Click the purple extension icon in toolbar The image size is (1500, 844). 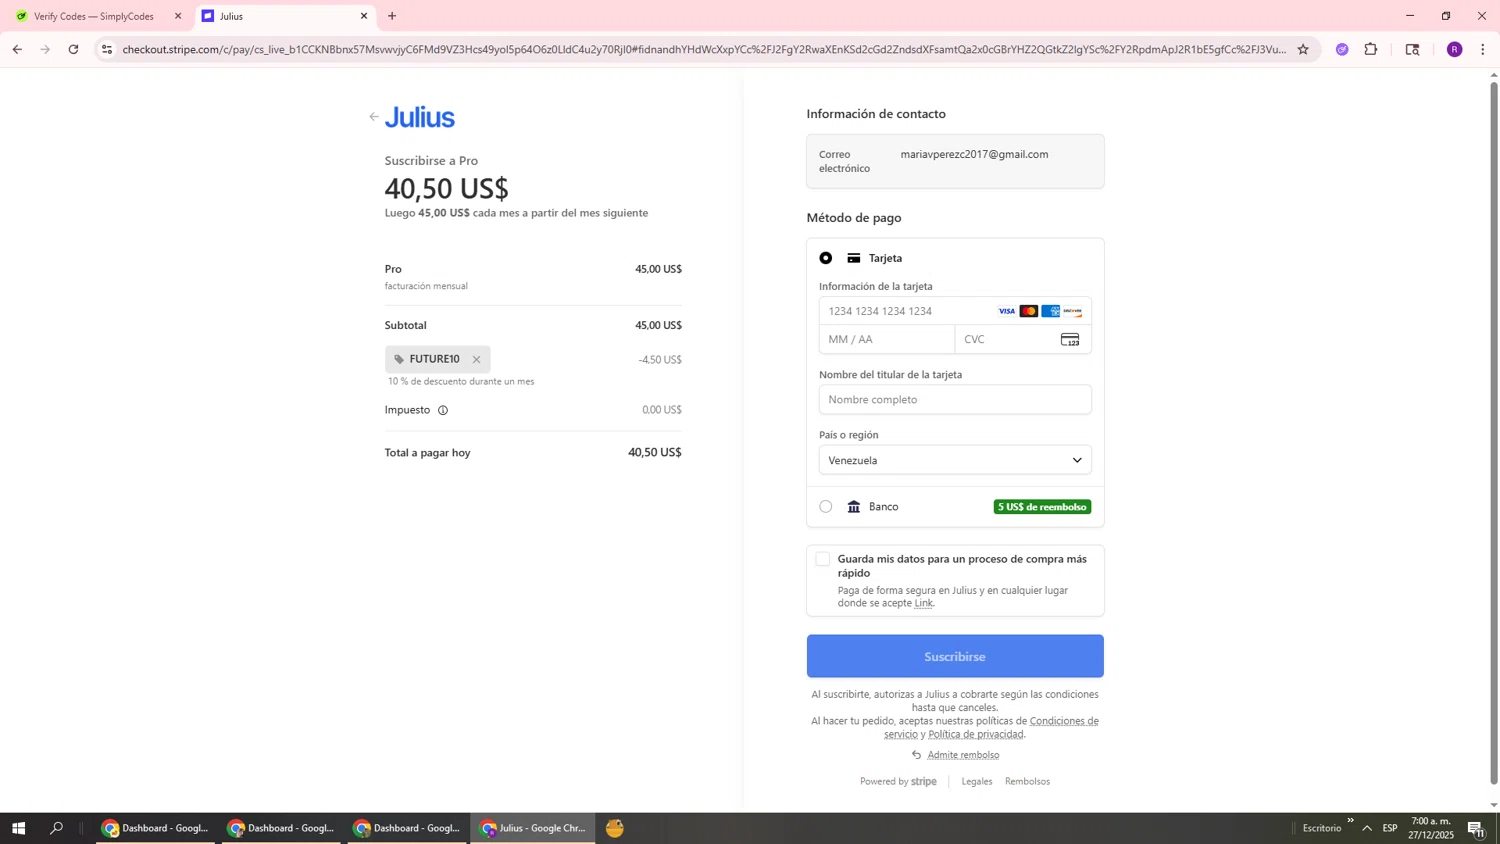1342,49
